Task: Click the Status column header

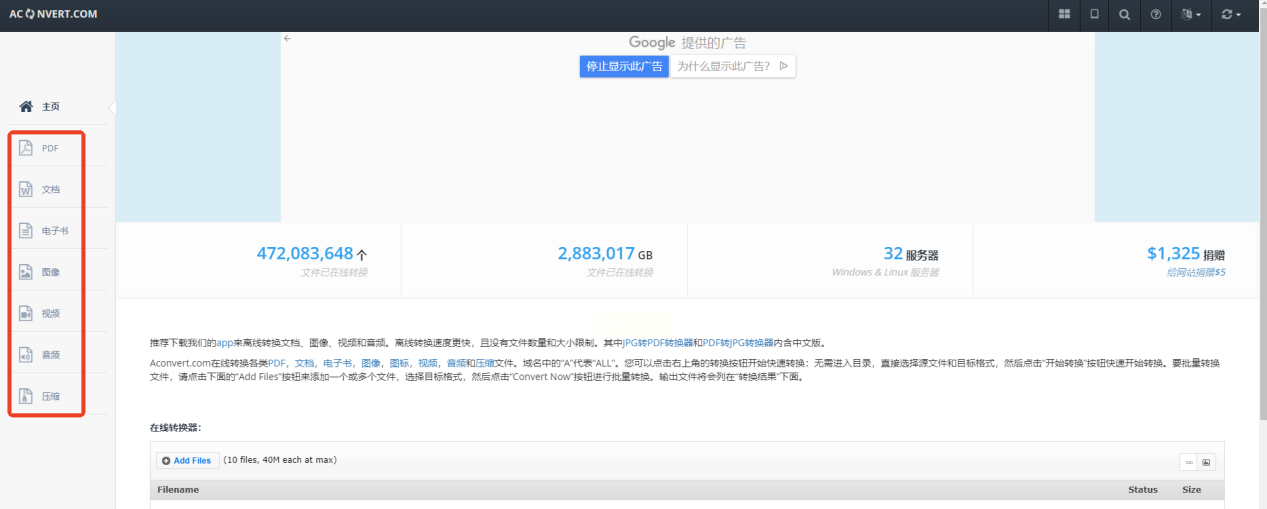Action: tap(1143, 490)
